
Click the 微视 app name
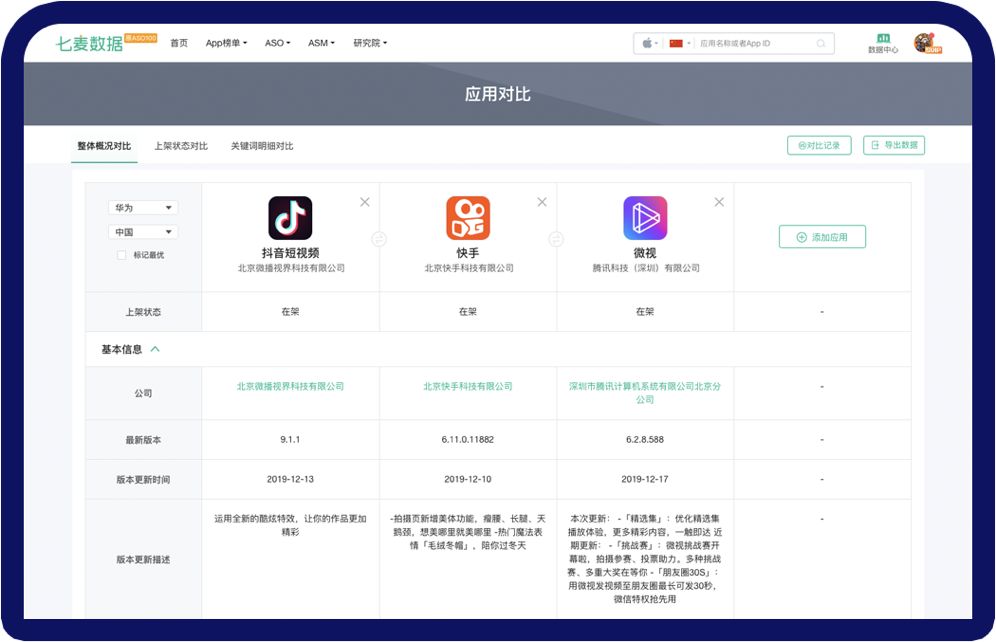tap(645, 253)
